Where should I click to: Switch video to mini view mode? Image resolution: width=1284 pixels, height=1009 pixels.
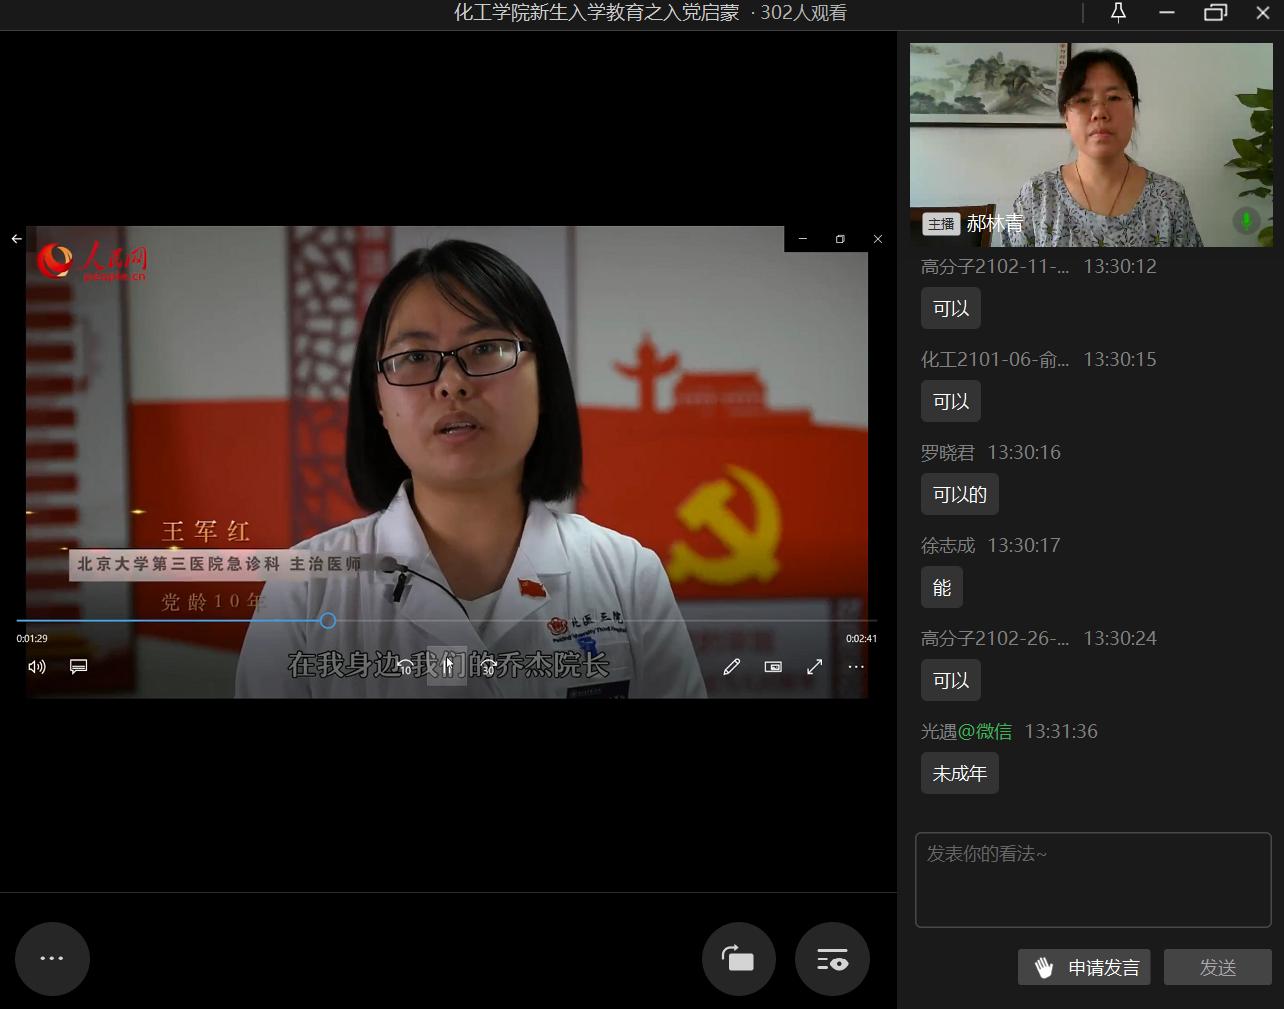coord(773,667)
